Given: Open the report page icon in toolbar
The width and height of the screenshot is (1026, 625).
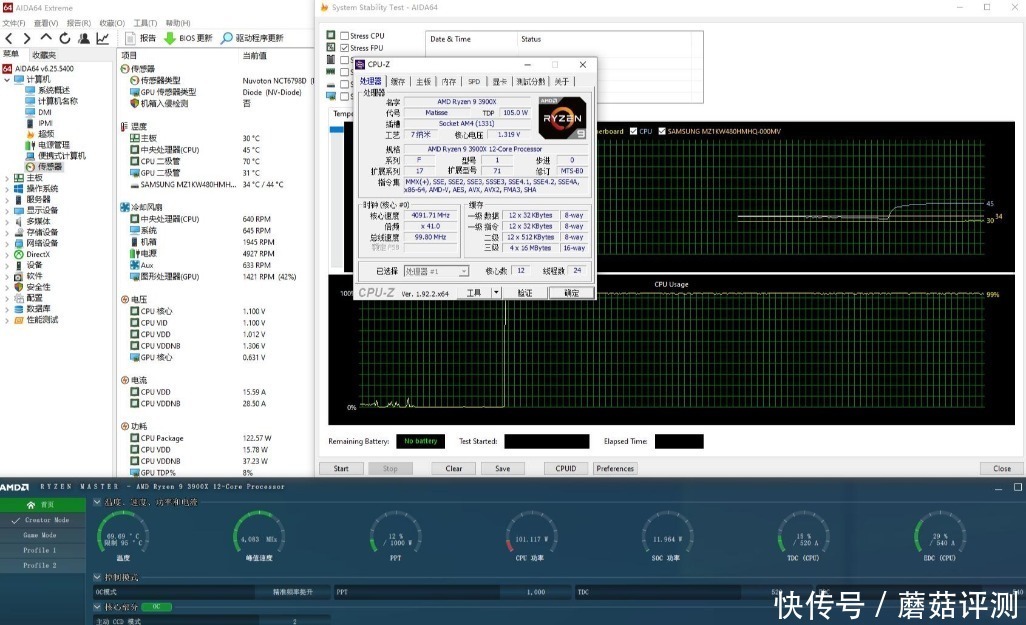Looking at the screenshot, I should [x=129, y=38].
